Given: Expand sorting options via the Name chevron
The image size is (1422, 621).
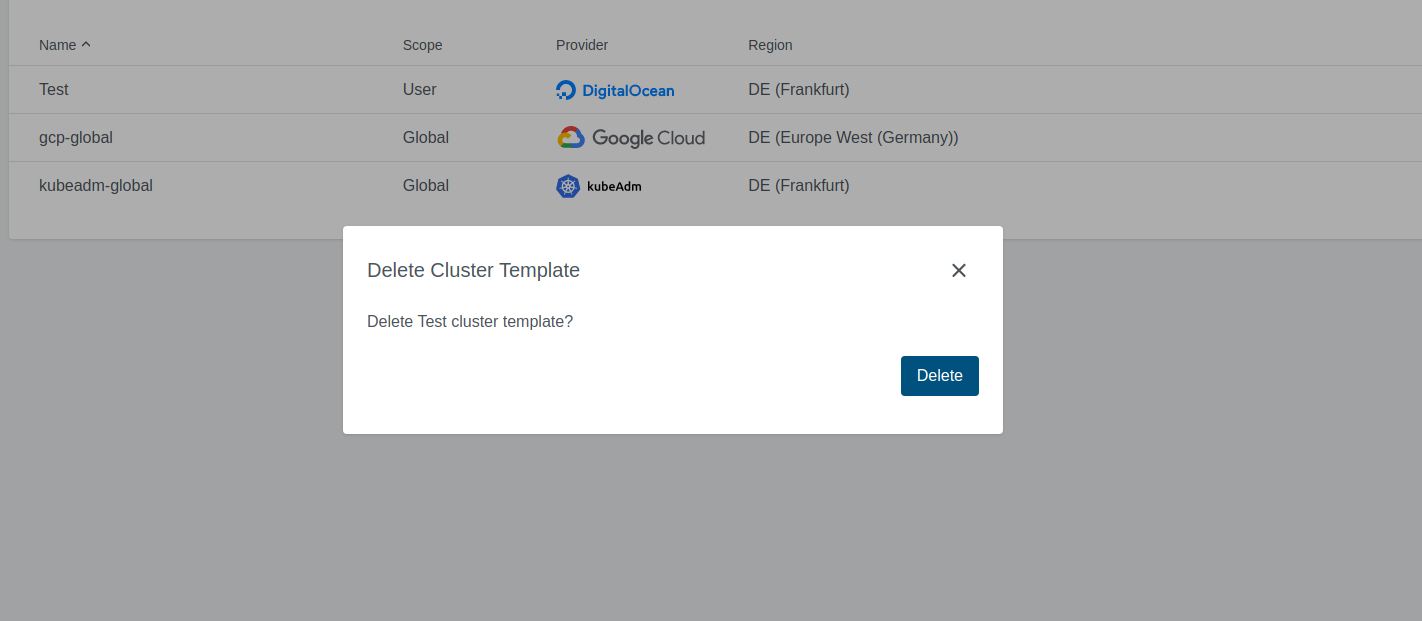Looking at the screenshot, I should [x=86, y=43].
